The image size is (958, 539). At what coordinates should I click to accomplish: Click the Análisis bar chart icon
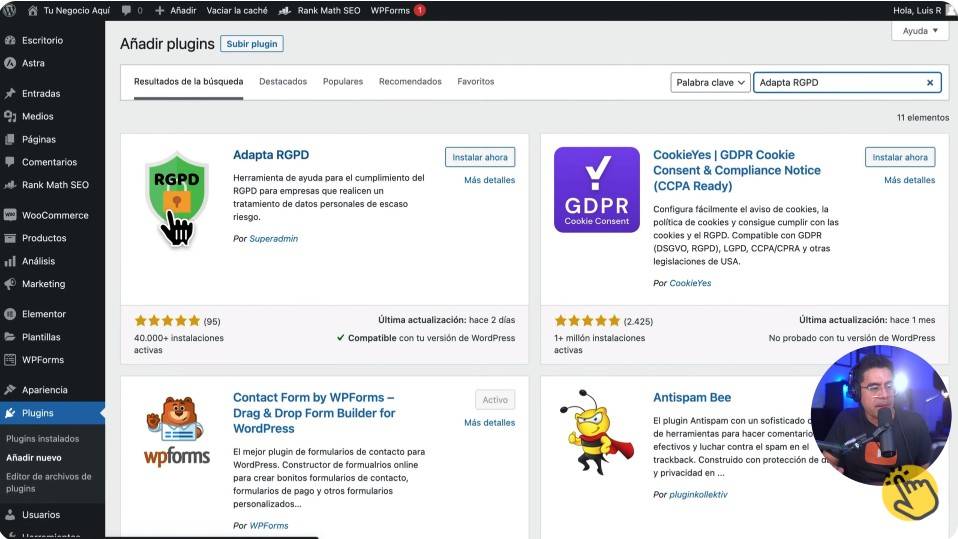click(10, 261)
